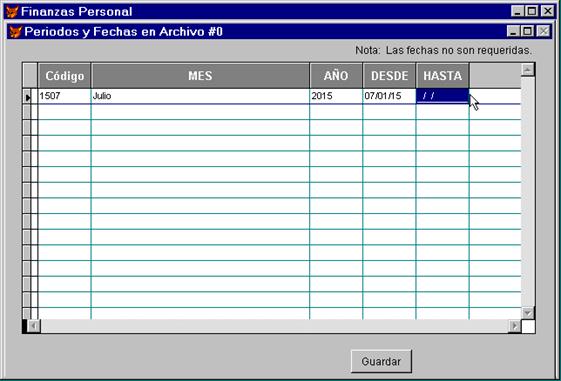Click the AÑO column header
Image resolution: width=561 pixels, height=381 pixels.
pos(336,75)
